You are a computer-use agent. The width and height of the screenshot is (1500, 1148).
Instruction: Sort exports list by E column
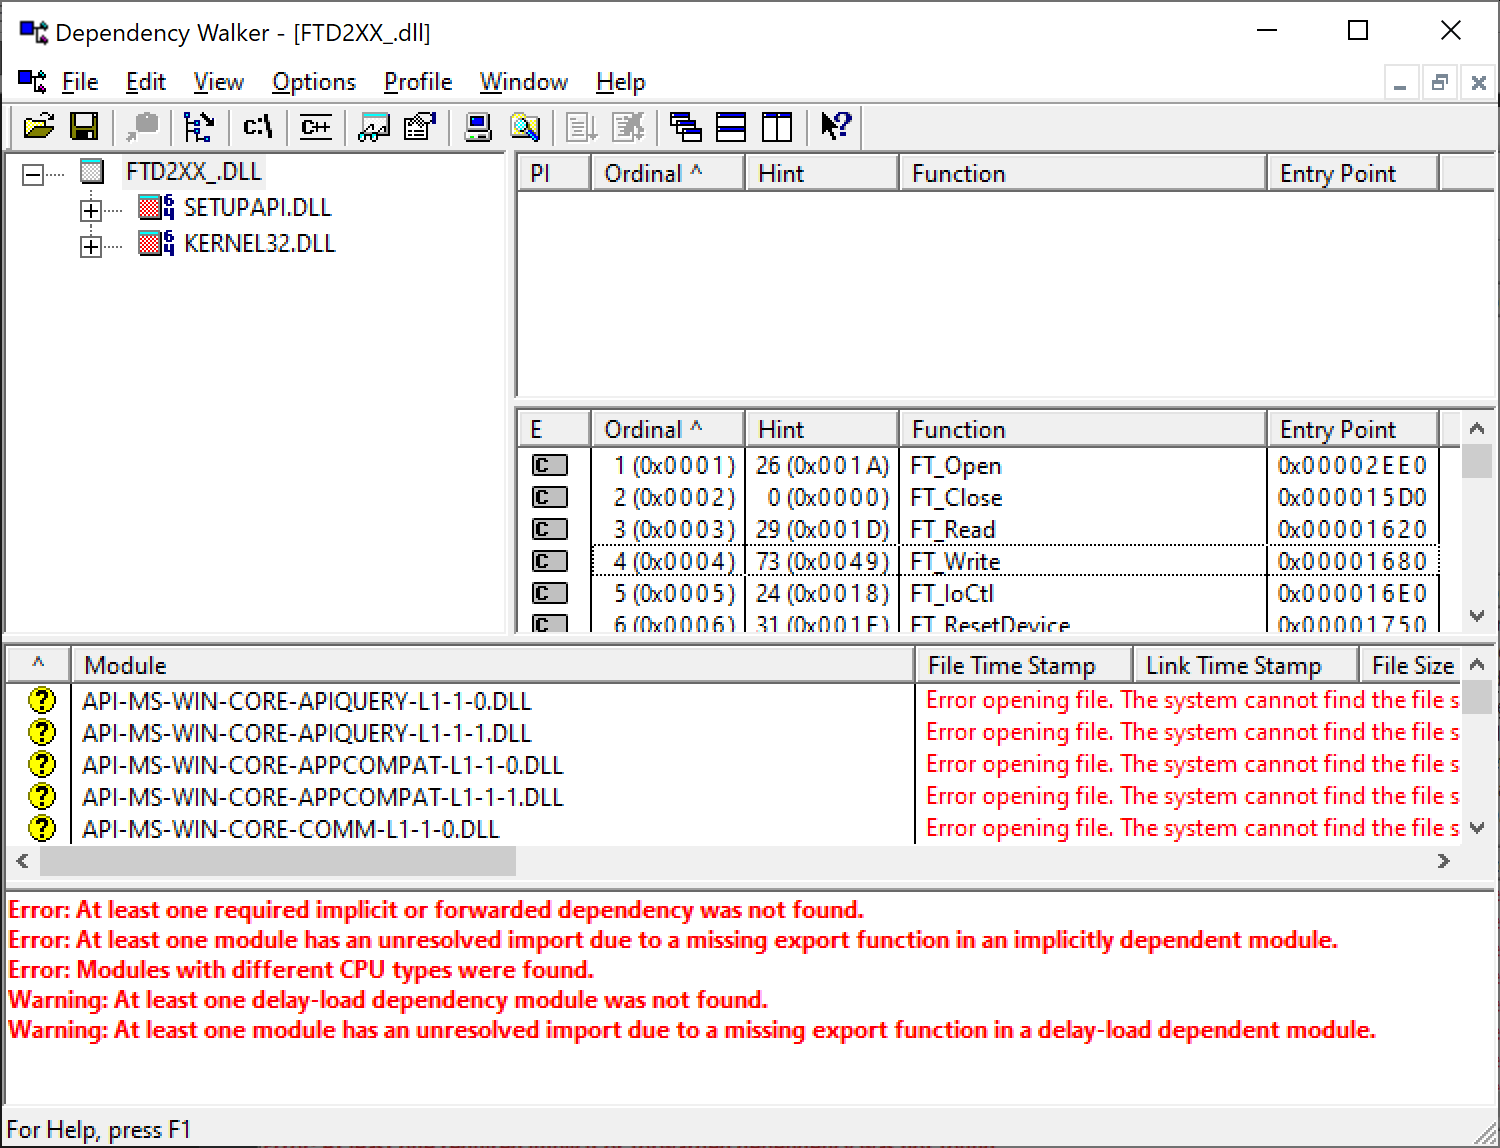[x=554, y=429]
